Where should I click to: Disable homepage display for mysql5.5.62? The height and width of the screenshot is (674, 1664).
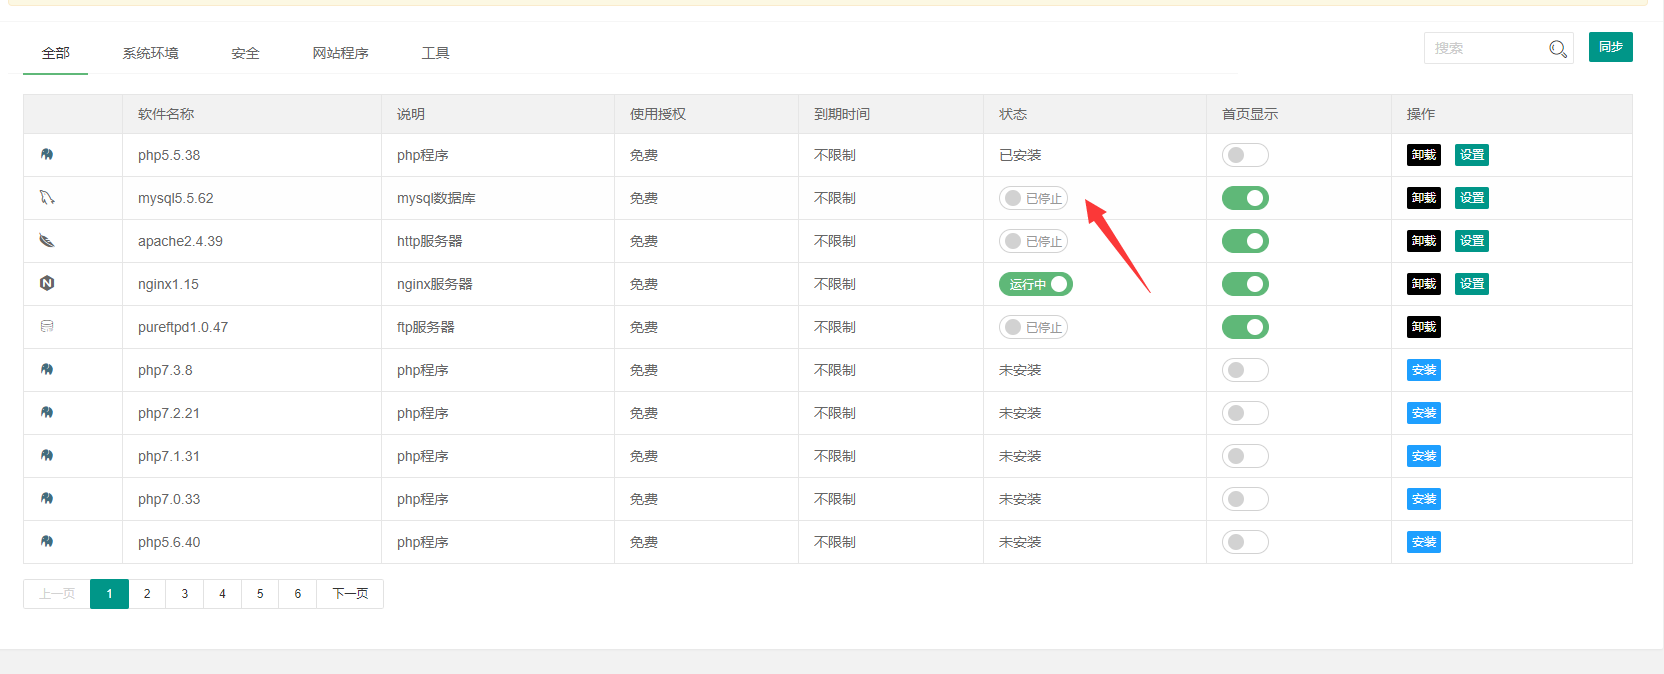pos(1245,198)
